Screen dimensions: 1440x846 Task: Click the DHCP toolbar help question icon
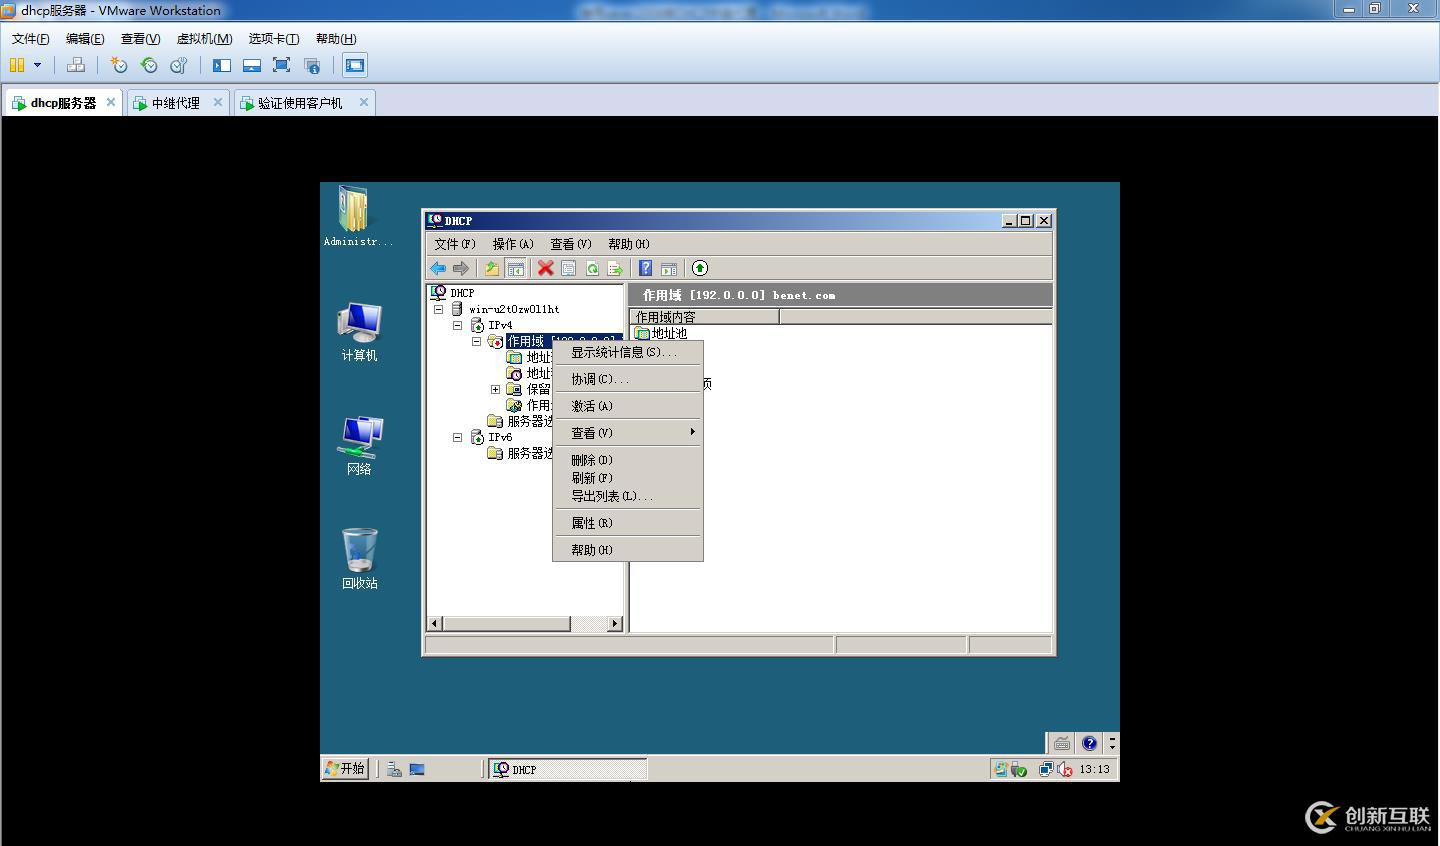pyautogui.click(x=646, y=268)
